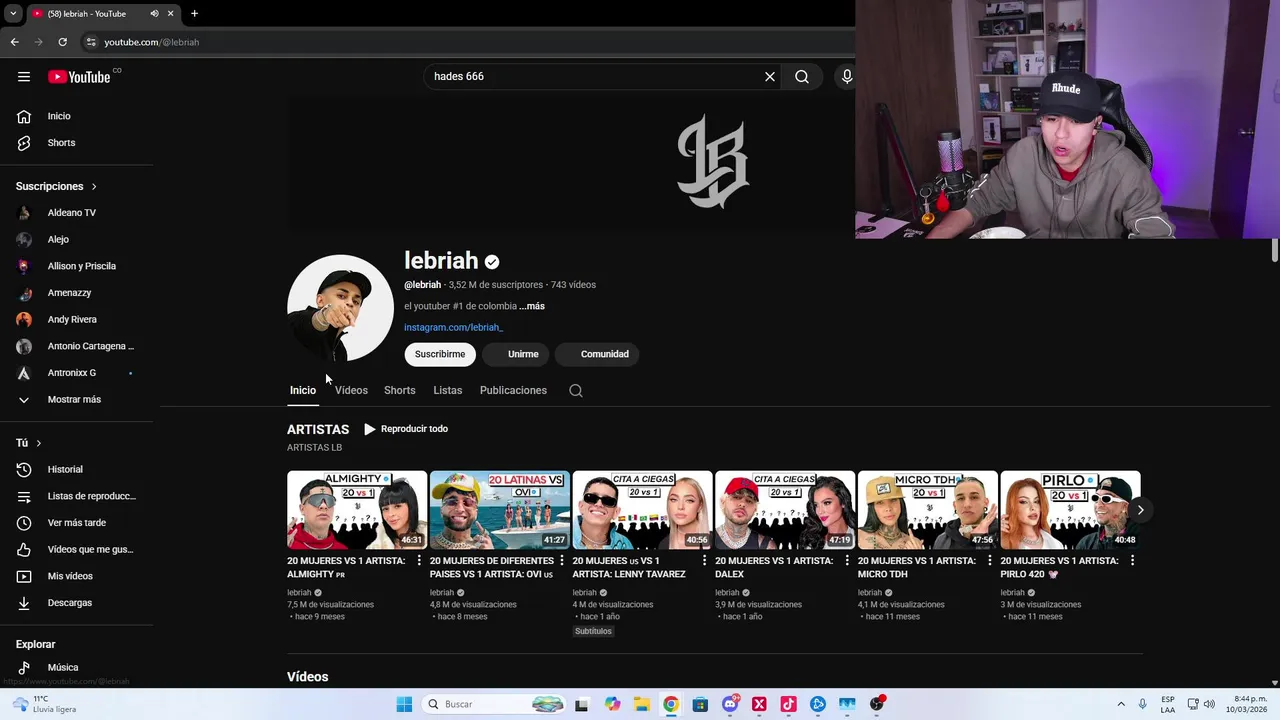Switch to Videos tab
This screenshot has height=720, width=1280.
[351, 391]
